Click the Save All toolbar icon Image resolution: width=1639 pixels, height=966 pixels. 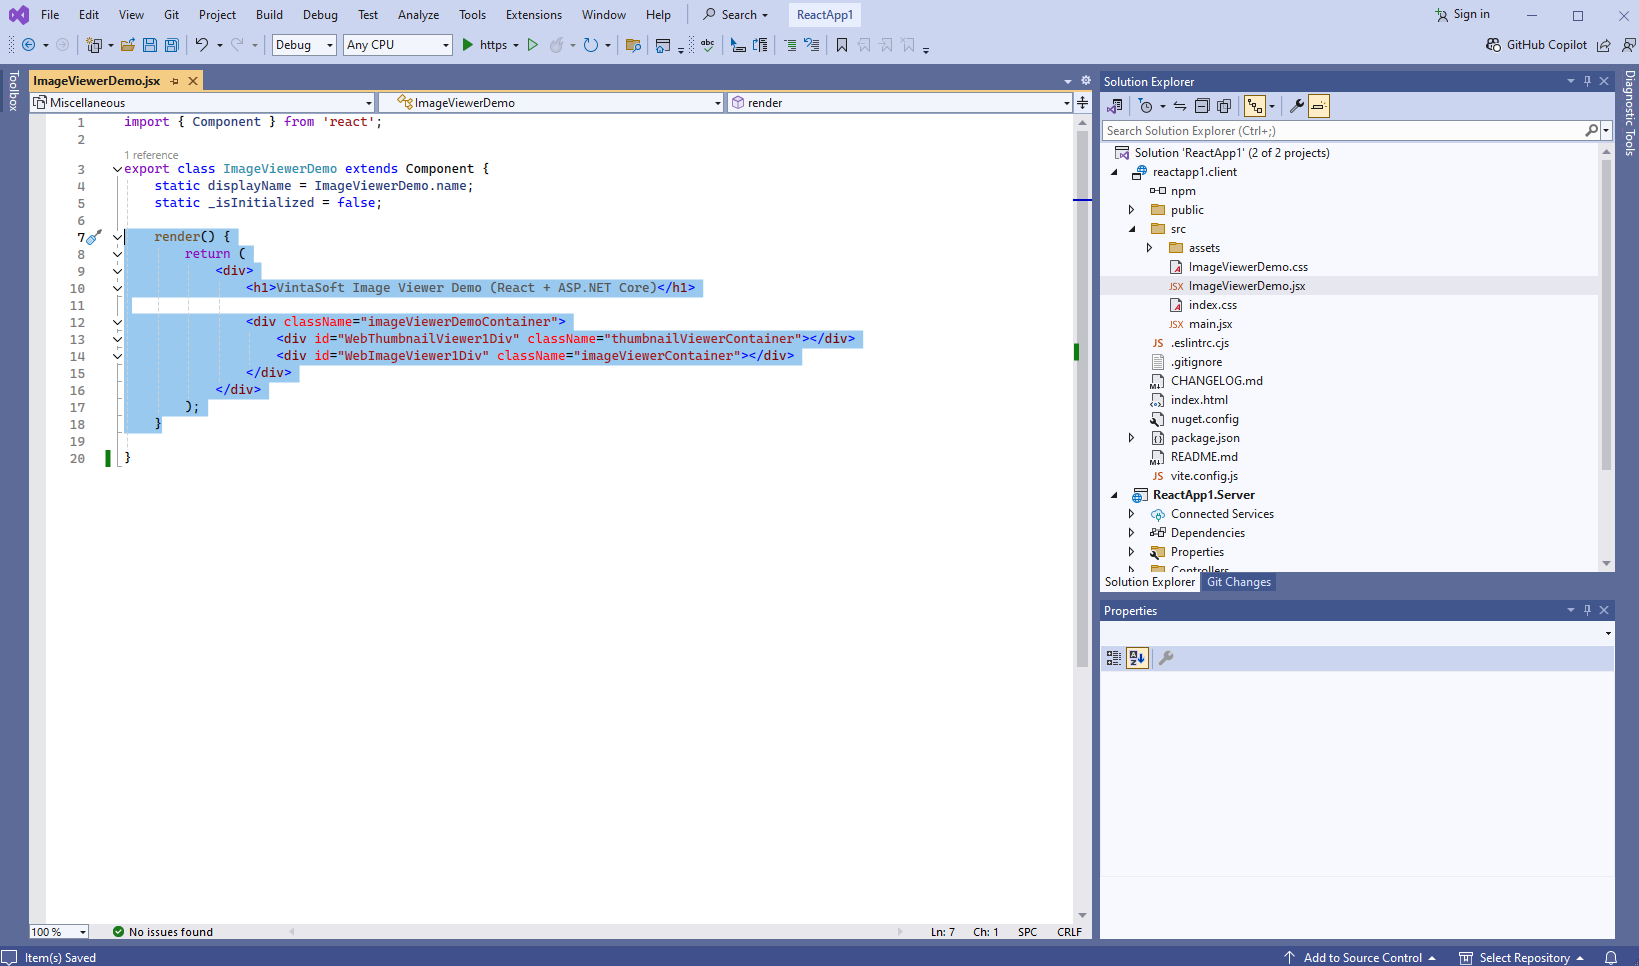point(172,45)
